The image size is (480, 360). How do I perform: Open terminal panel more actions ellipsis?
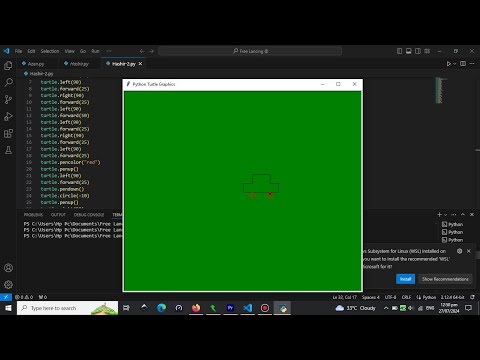click(454, 214)
